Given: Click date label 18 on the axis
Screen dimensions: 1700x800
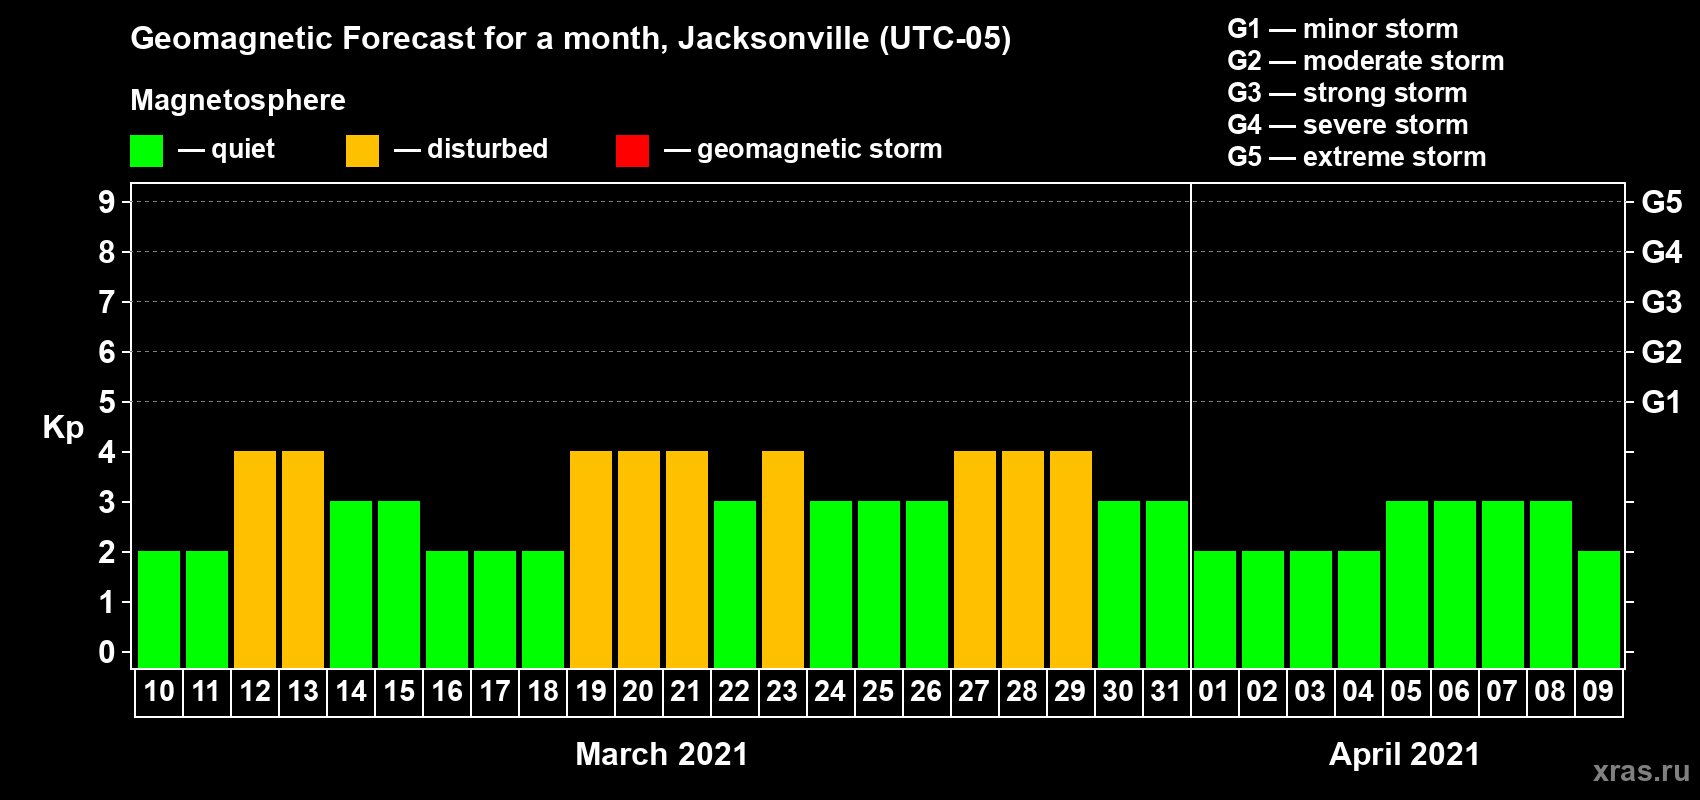Looking at the screenshot, I should click(543, 692).
